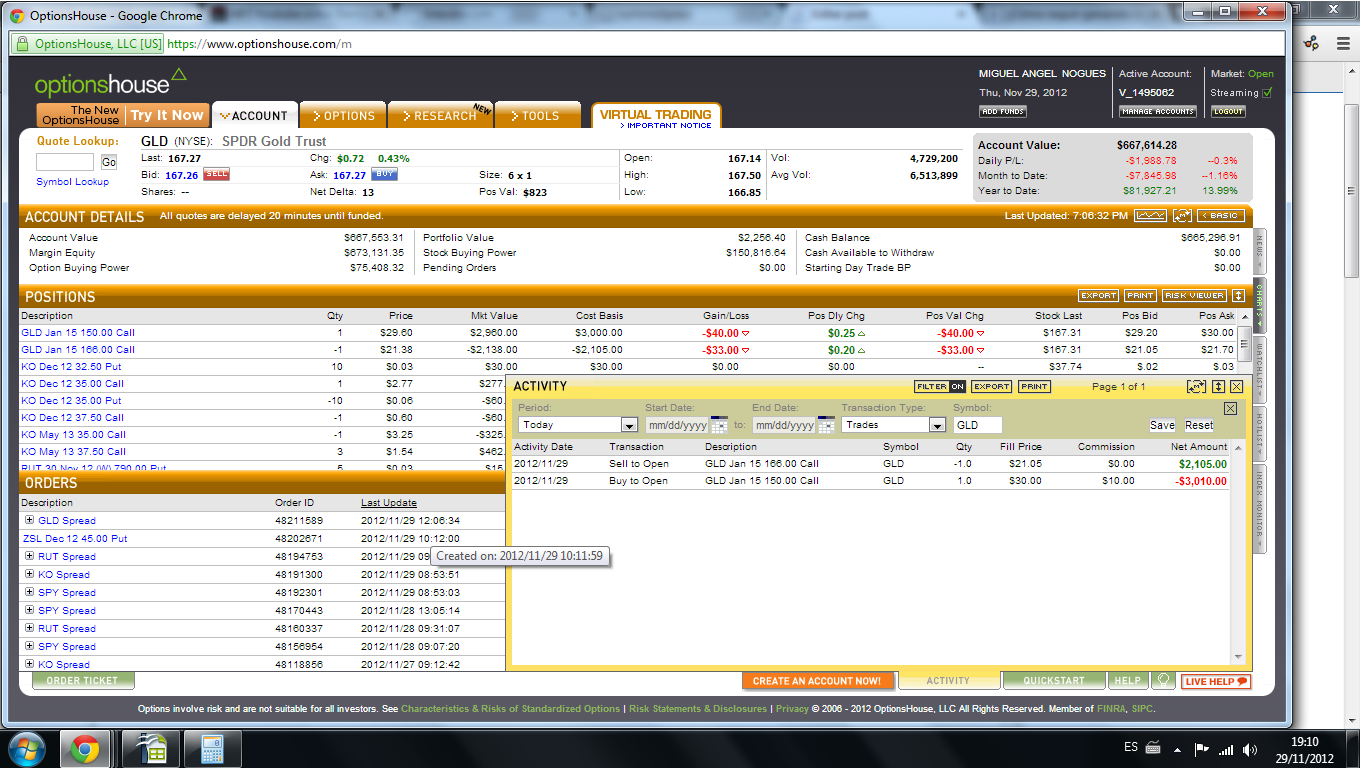
Task: Open the Start Date calendar picker
Action: (x=718, y=425)
